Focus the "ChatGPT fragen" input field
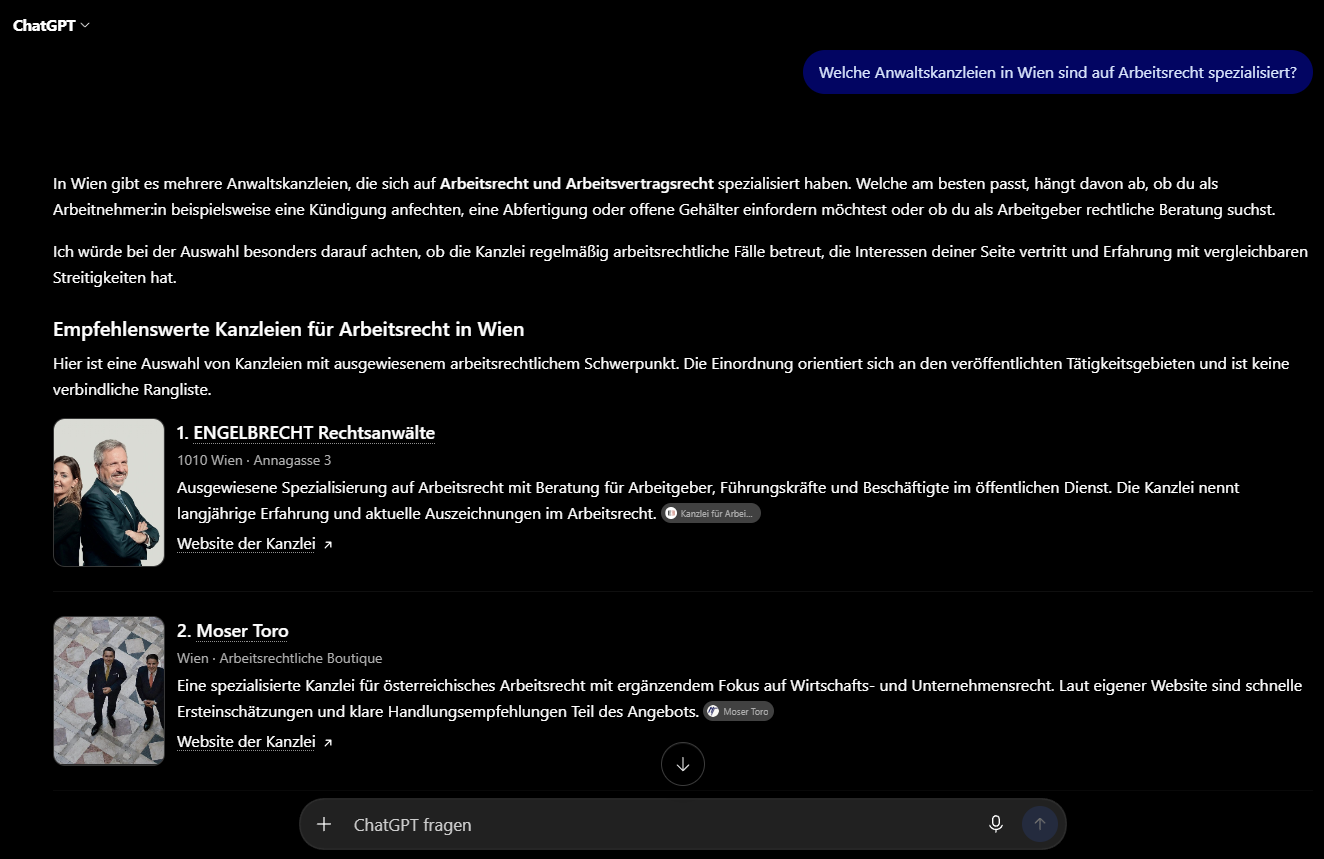This screenshot has width=1324, height=859. pyautogui.click(x=660, y=825)
